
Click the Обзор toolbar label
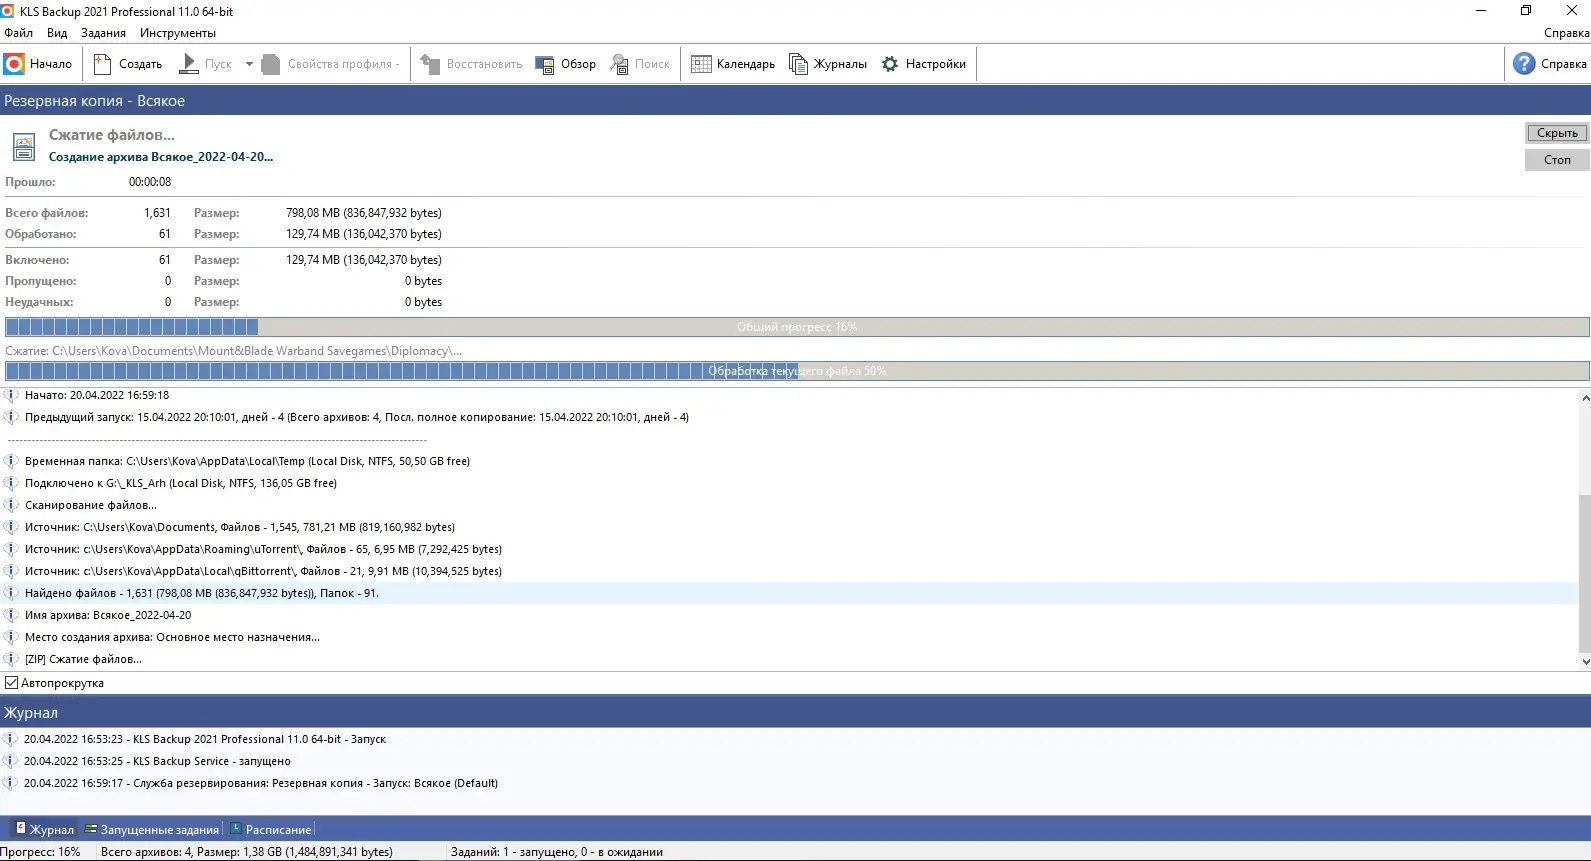tap(578, 64)
